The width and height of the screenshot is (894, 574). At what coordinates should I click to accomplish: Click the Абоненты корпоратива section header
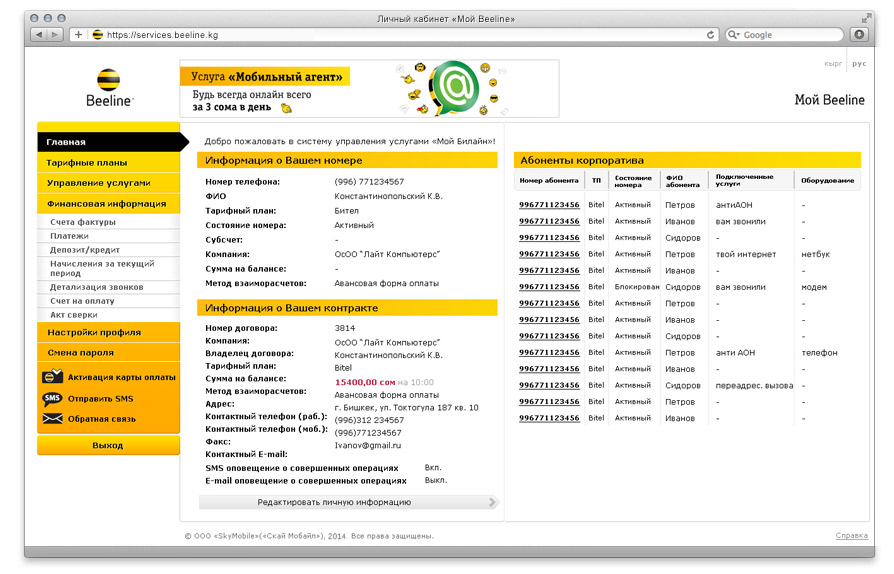pyautogui.click(x=687, y=161)
